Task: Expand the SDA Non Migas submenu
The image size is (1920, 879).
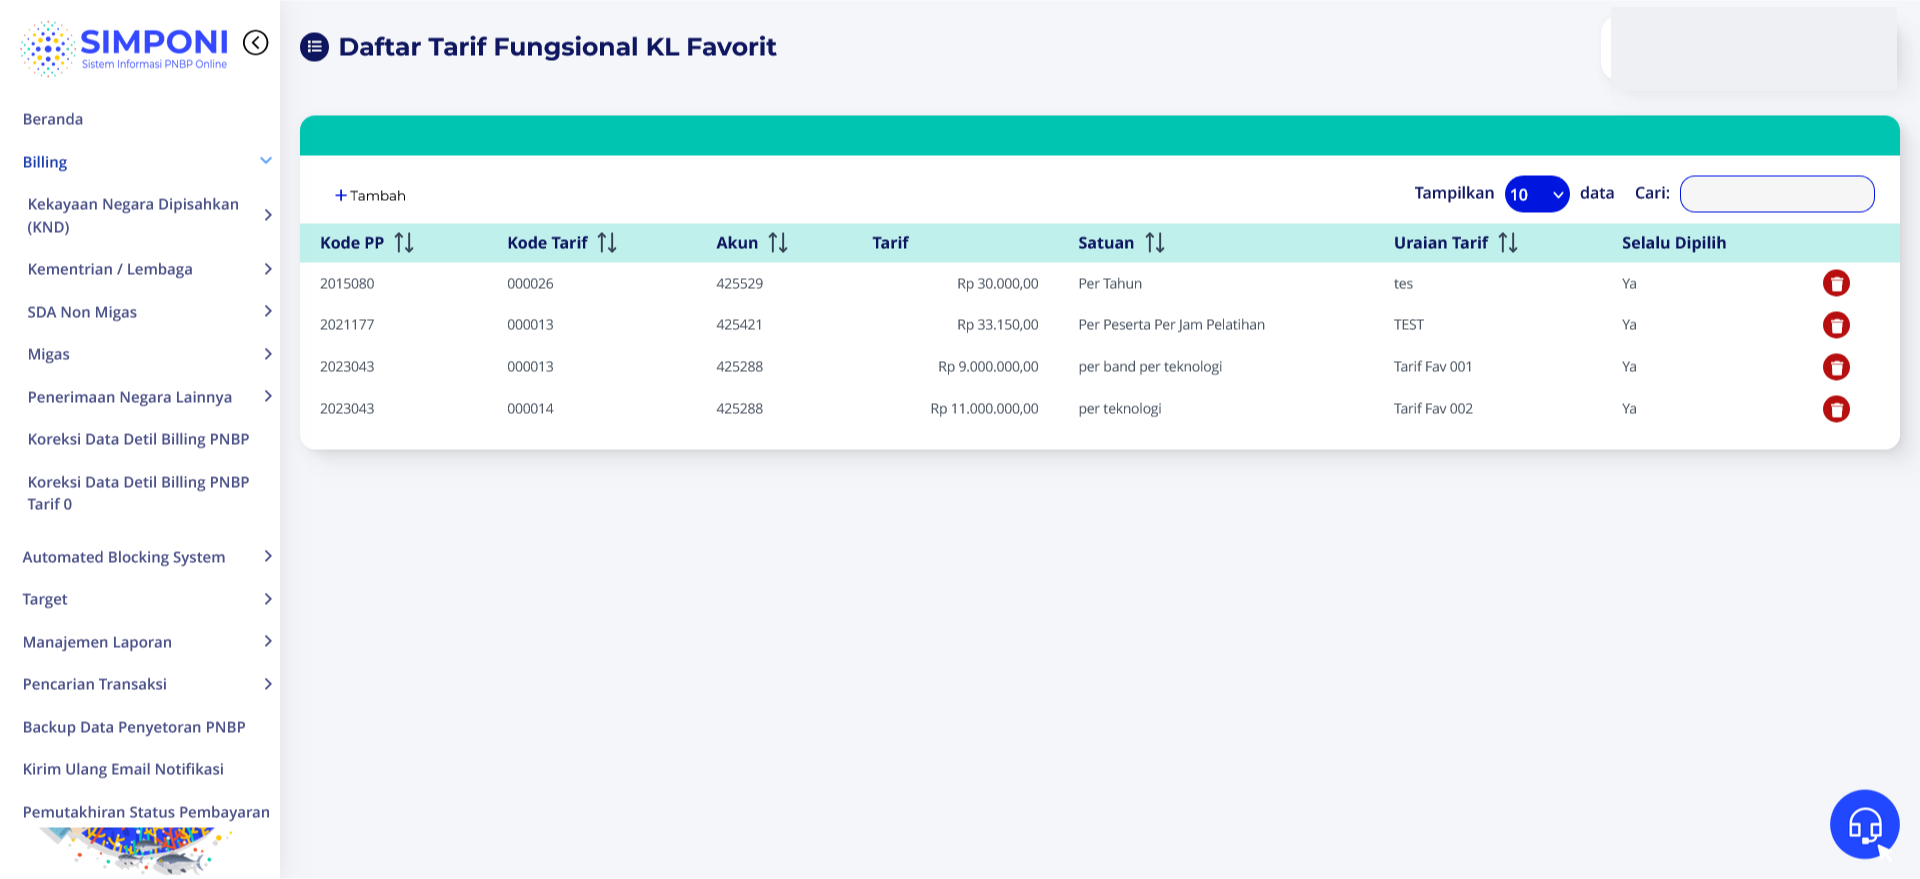Action: 149,312
